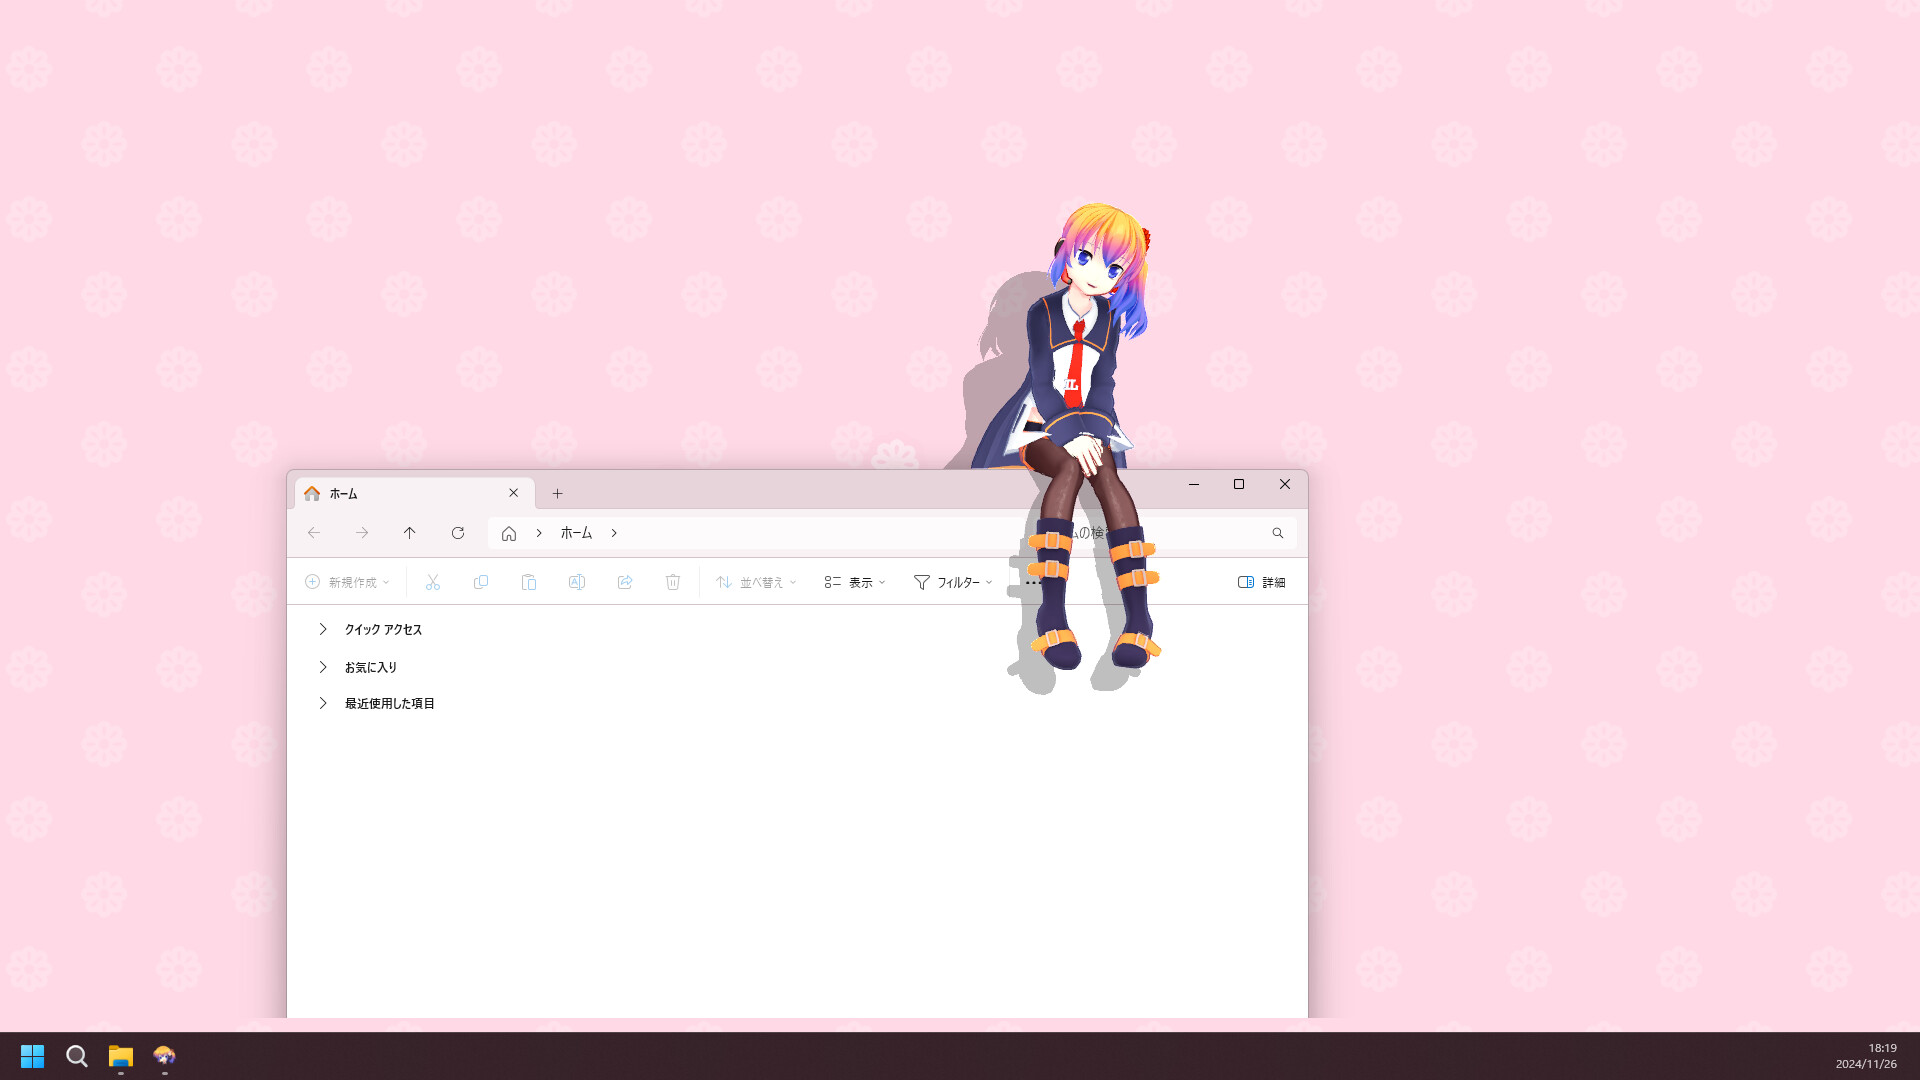Select the Cut icon on the toolbar
Screen dimensions: 1920x1080
[x=433, y=581]
